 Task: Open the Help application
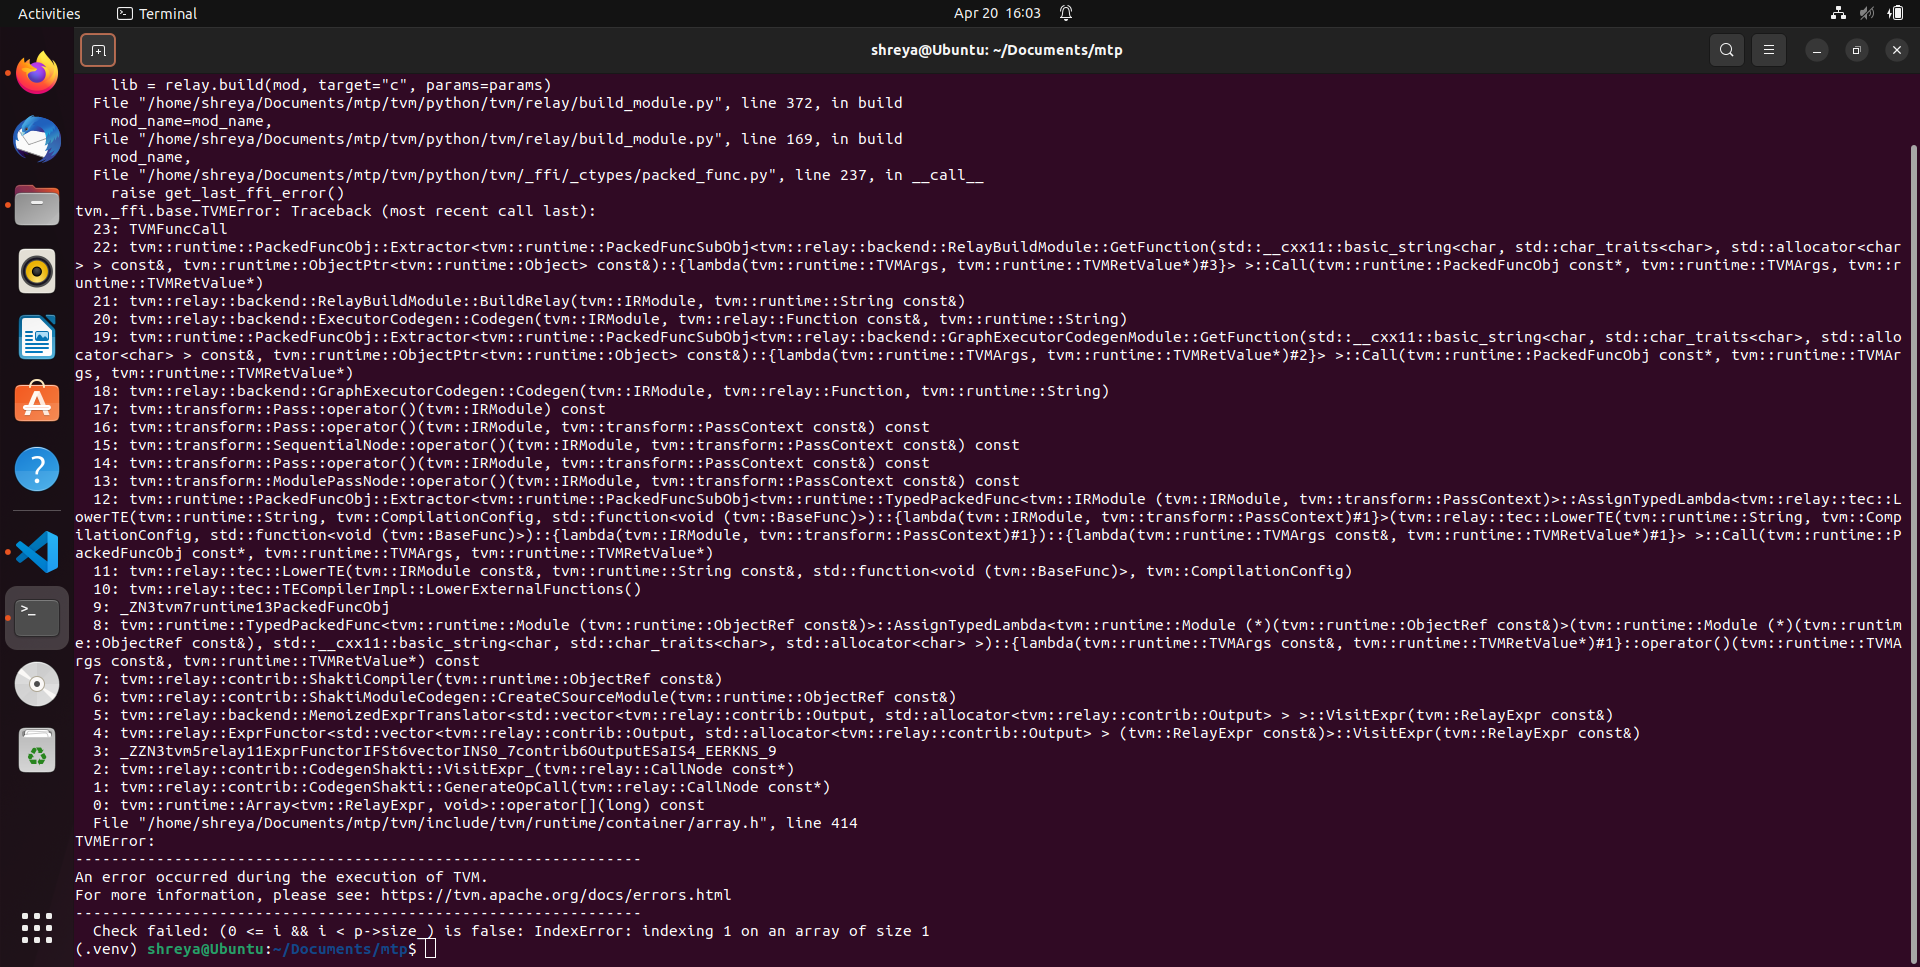click(37, 469)
